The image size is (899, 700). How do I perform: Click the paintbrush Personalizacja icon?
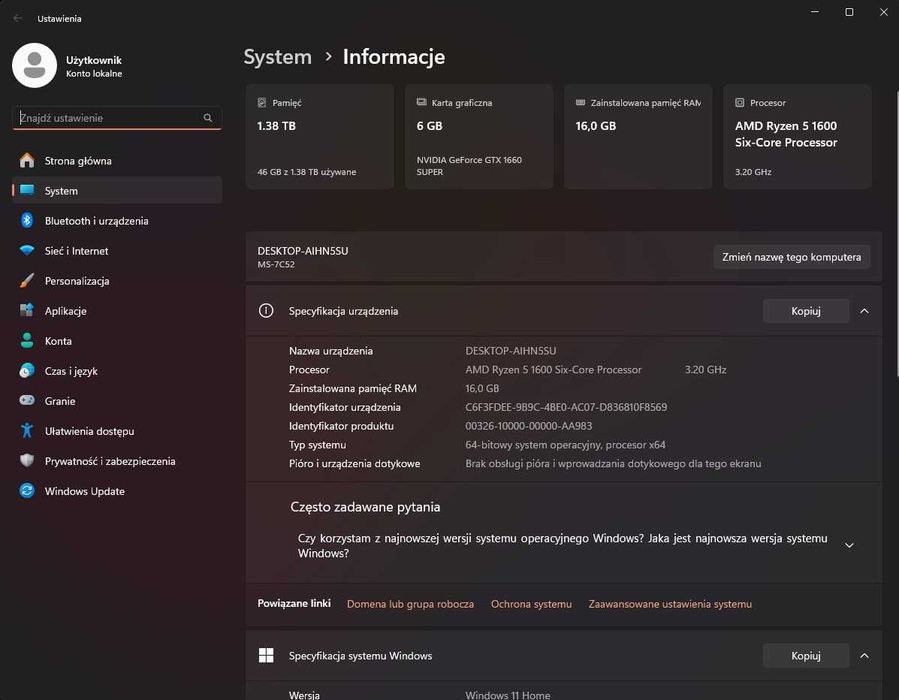(x=27, y=280)
